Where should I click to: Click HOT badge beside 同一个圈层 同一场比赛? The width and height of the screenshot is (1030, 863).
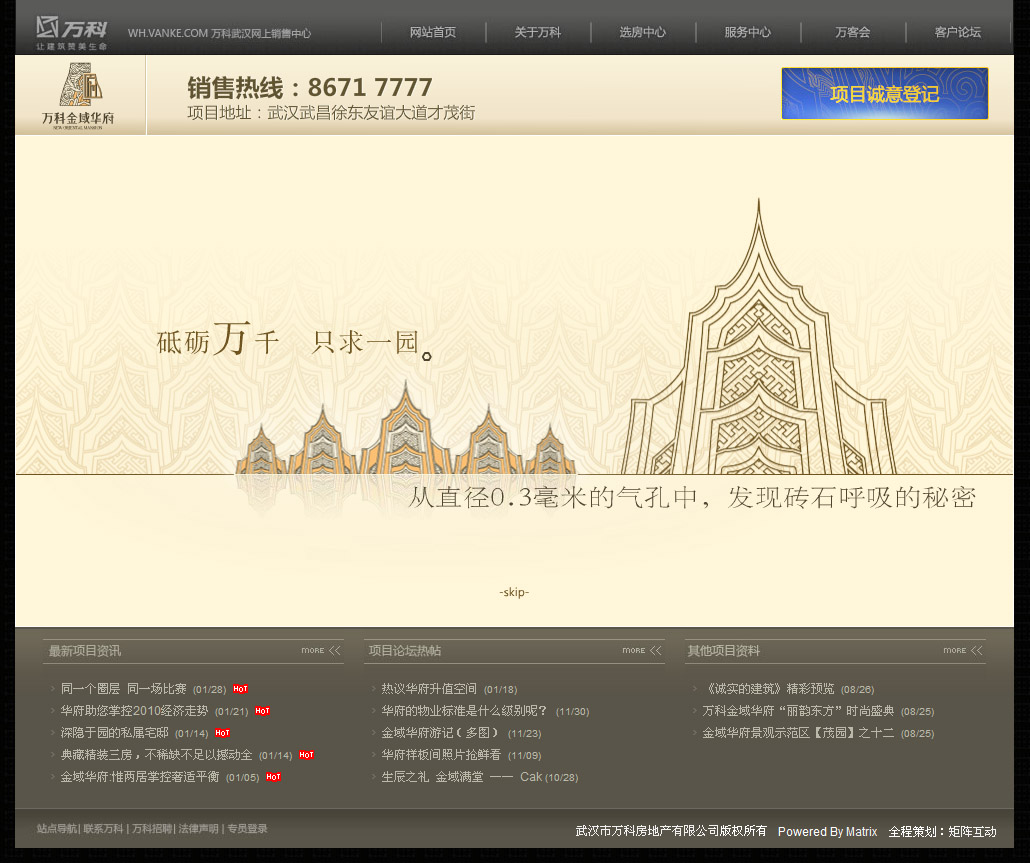240,689
